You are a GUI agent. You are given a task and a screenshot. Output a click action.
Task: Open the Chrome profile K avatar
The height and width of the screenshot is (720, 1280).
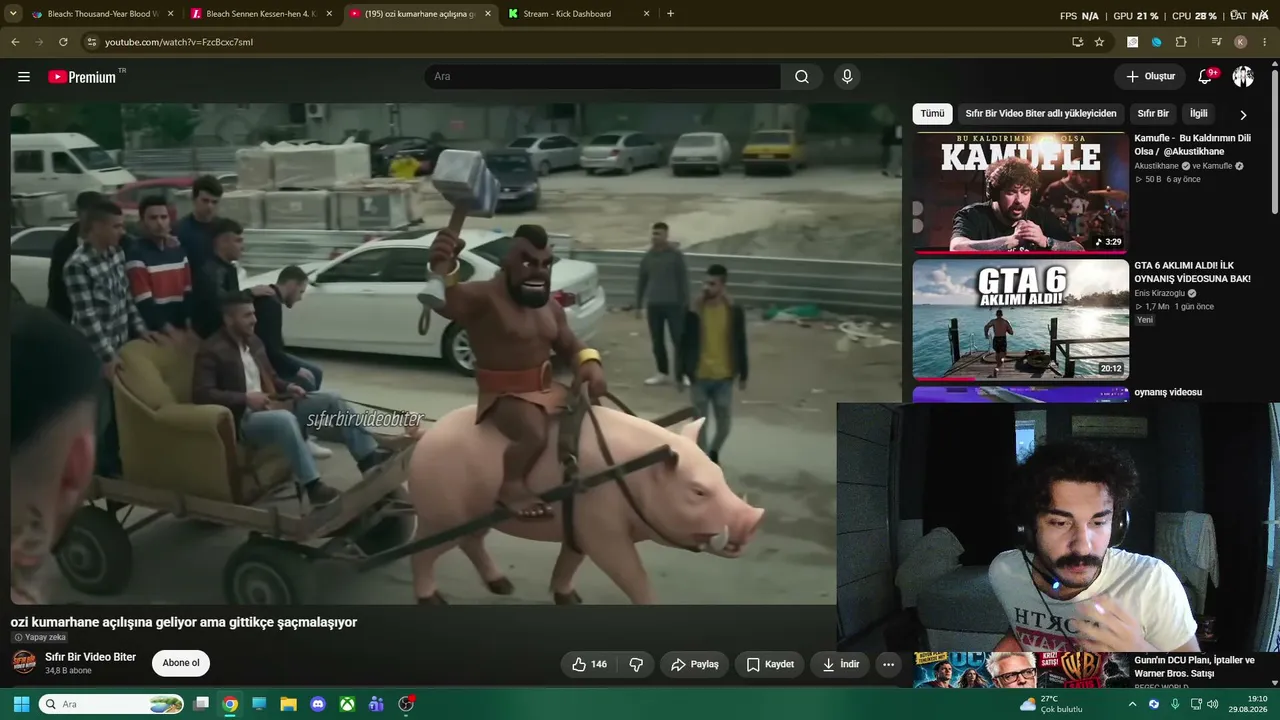point(1241,42)
